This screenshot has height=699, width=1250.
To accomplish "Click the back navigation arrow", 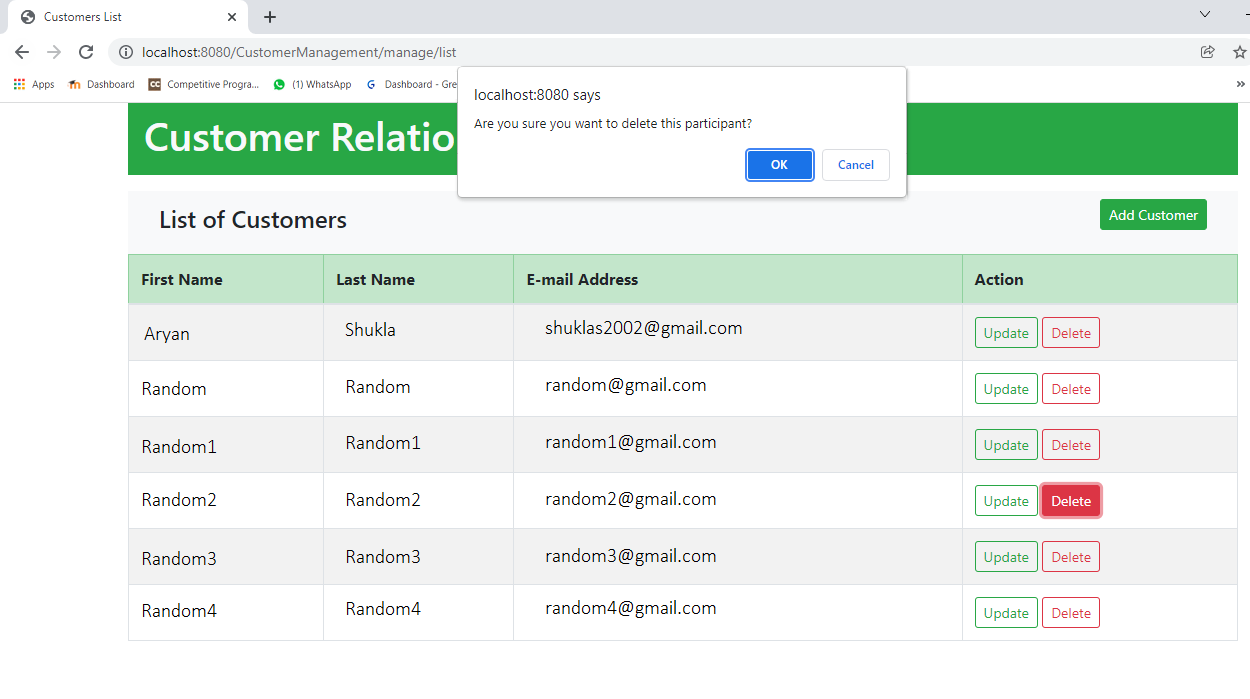I will pyautogui.click(x=21, y=52).
